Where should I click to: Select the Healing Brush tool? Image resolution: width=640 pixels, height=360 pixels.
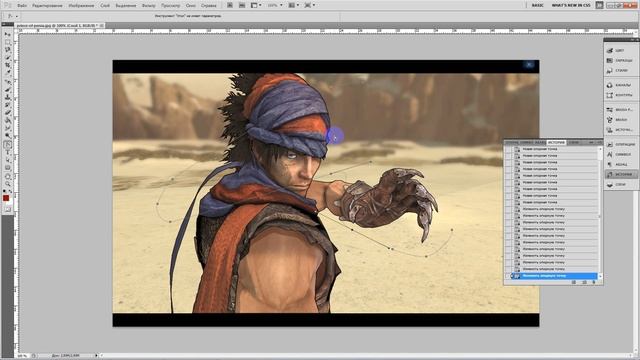coord(7,82)
